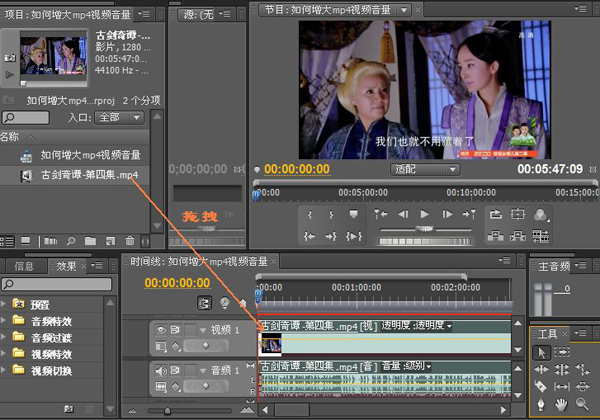
Task: Click the timeline zoom slider handle
Action: (167, 411)
